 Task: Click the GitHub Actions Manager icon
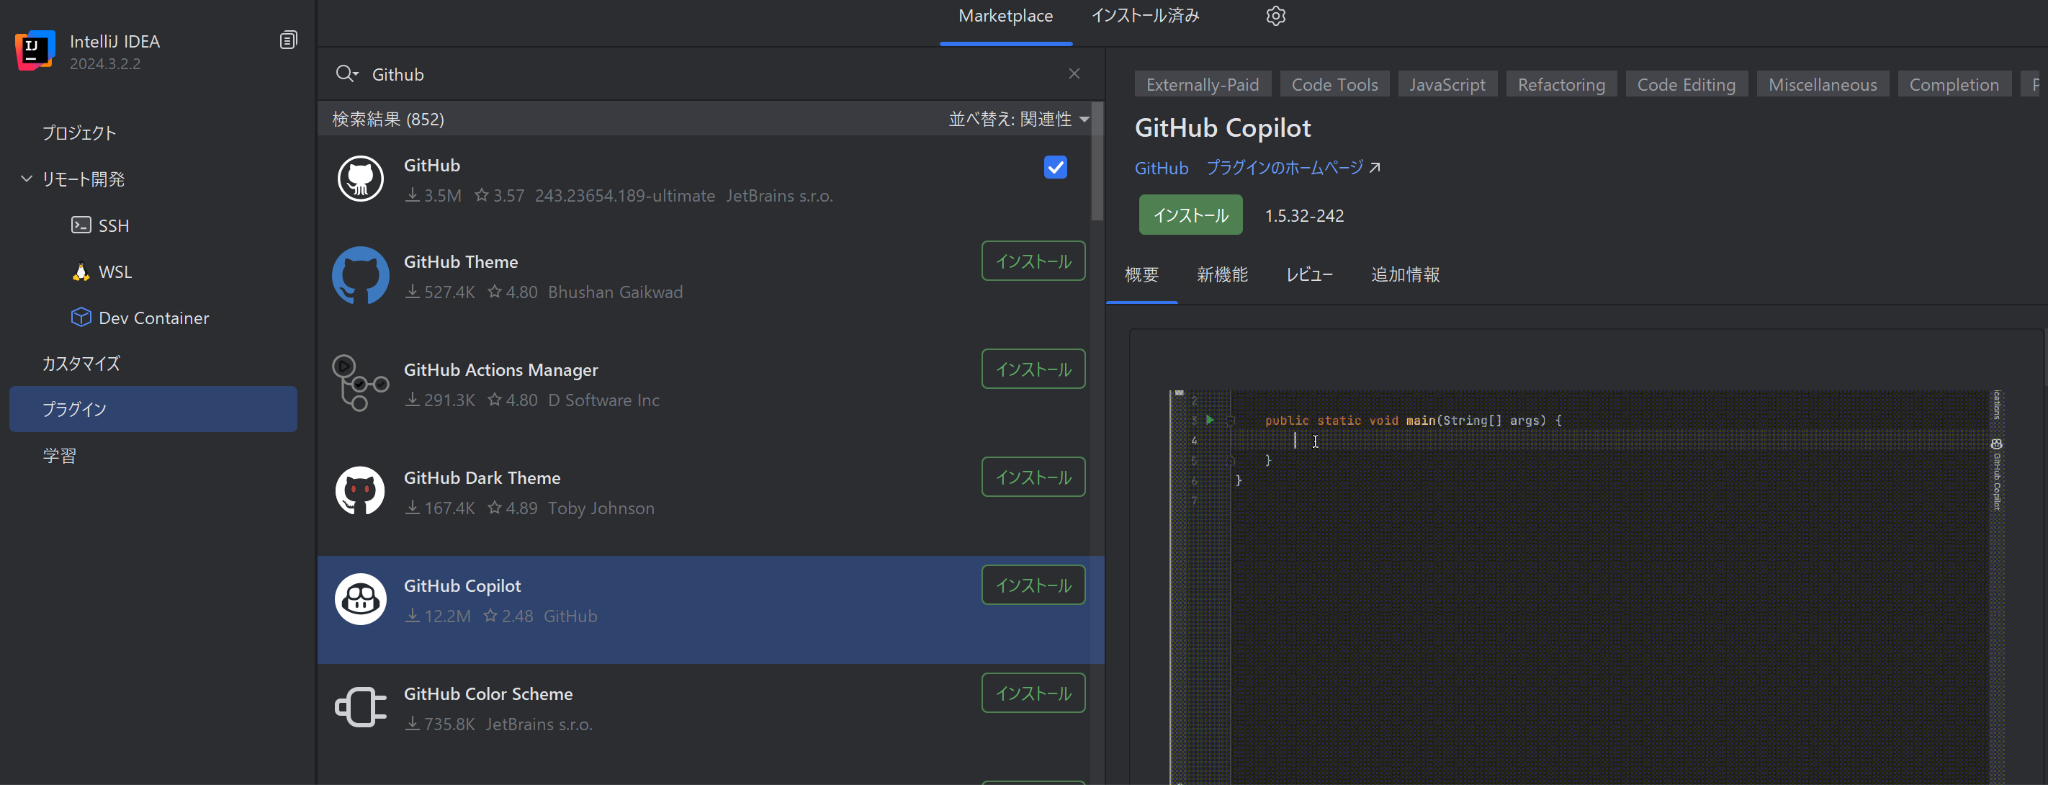[360, 383]
